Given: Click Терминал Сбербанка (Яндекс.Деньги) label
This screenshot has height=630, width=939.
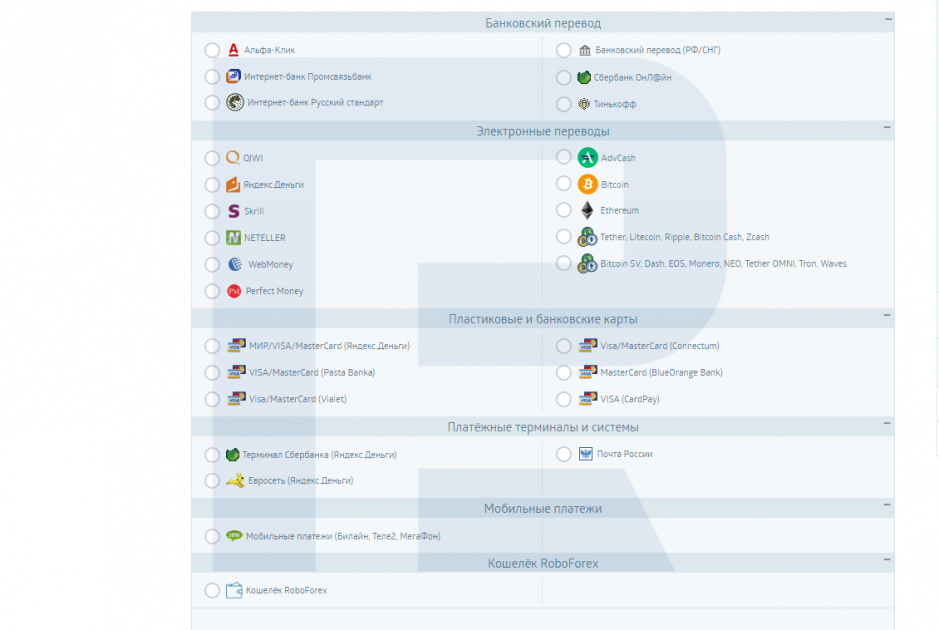Looking at the screenshot, I should point(319,455).
